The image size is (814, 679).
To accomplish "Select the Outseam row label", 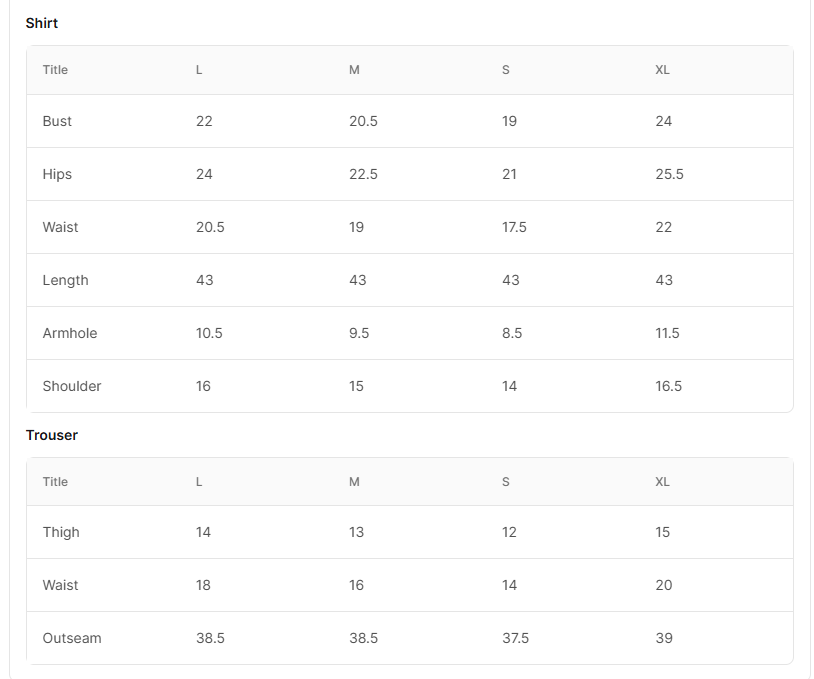I will 72,638.
